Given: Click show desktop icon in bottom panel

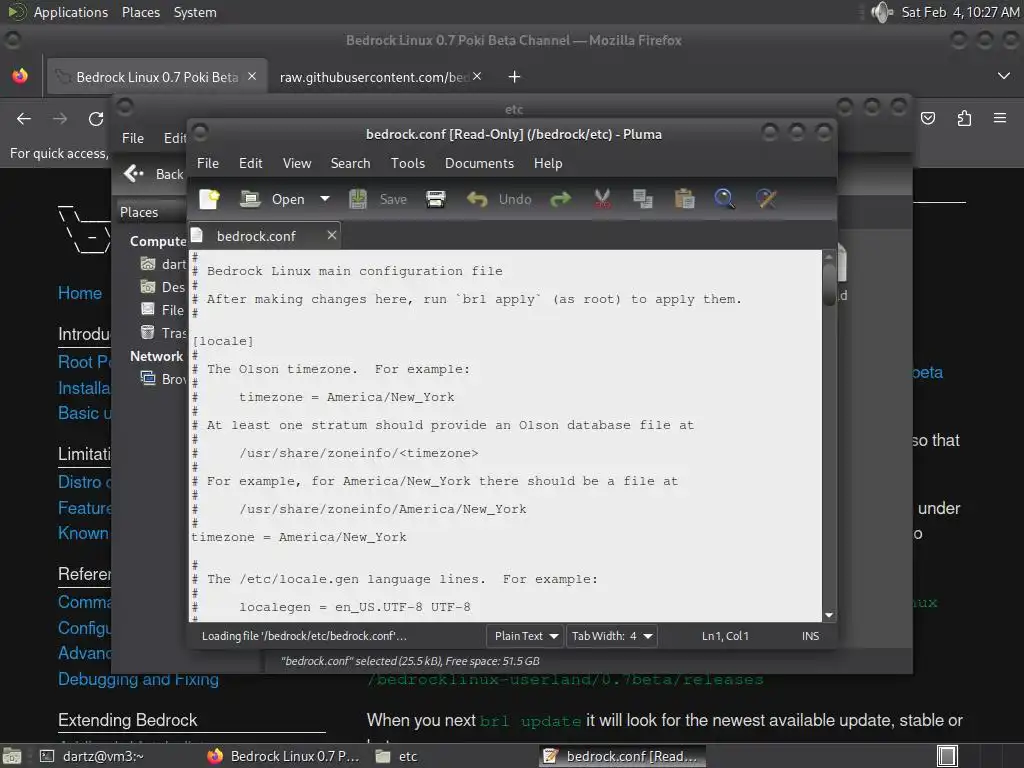Looking at the screenshot, I should tap(12, 756).
